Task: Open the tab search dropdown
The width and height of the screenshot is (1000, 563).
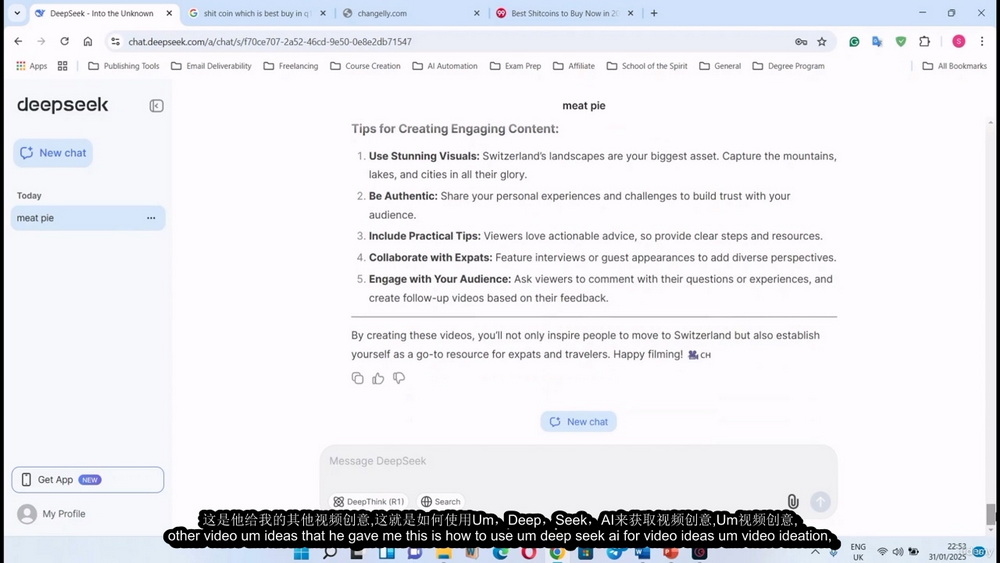Action: [x=17, y=13]
